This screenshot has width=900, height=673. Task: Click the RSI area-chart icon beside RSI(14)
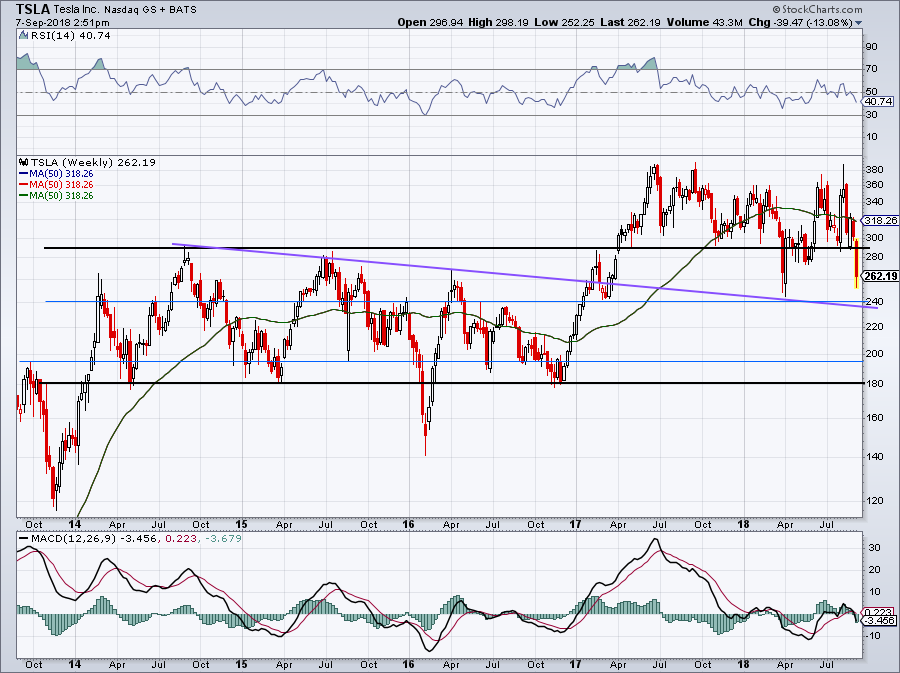(x=23, y=36)
